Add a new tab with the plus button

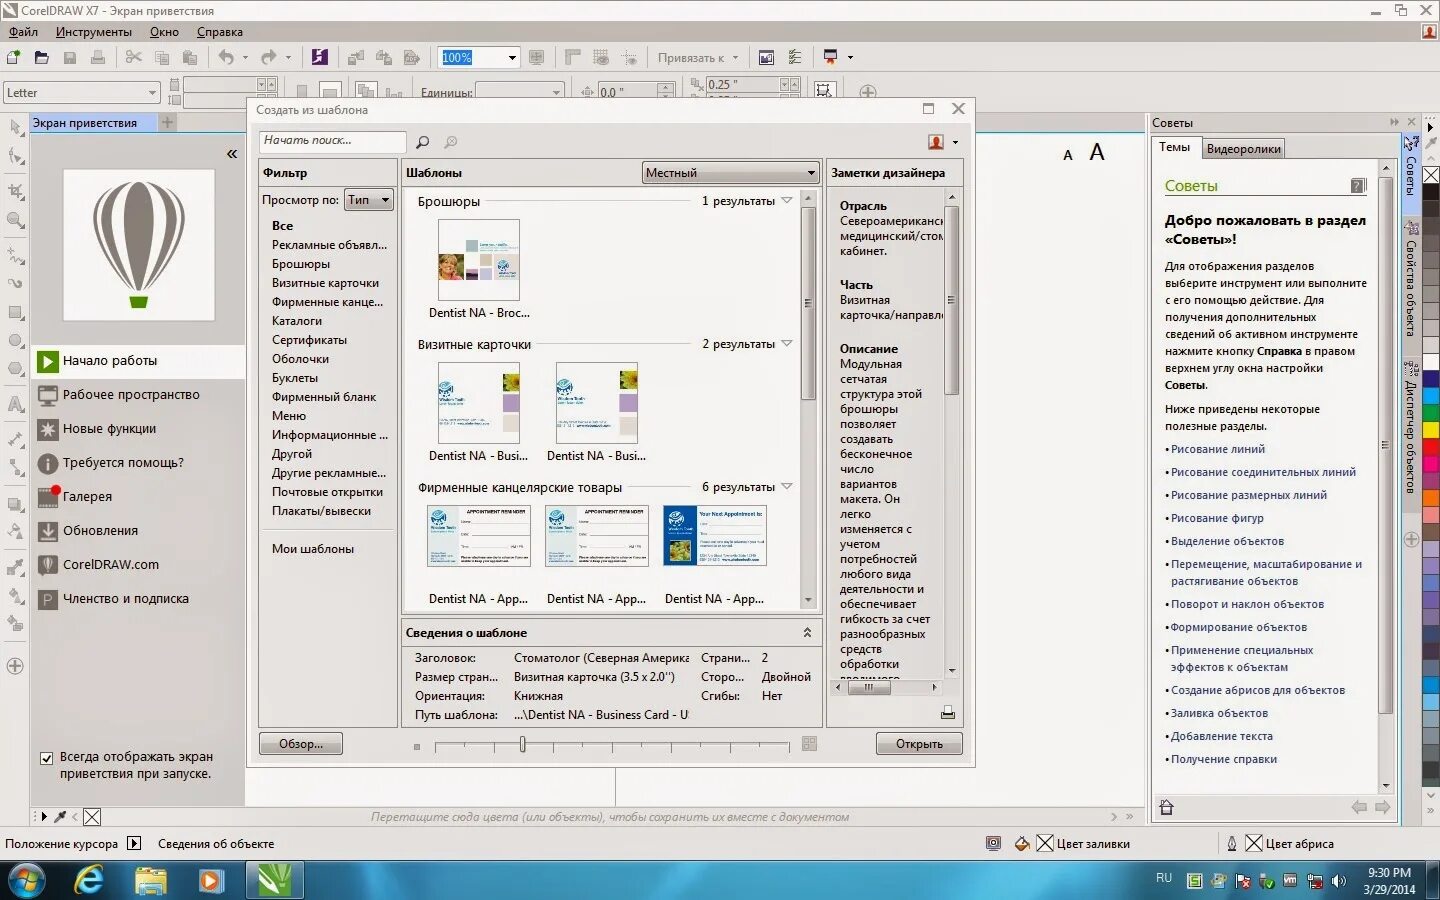167,122
